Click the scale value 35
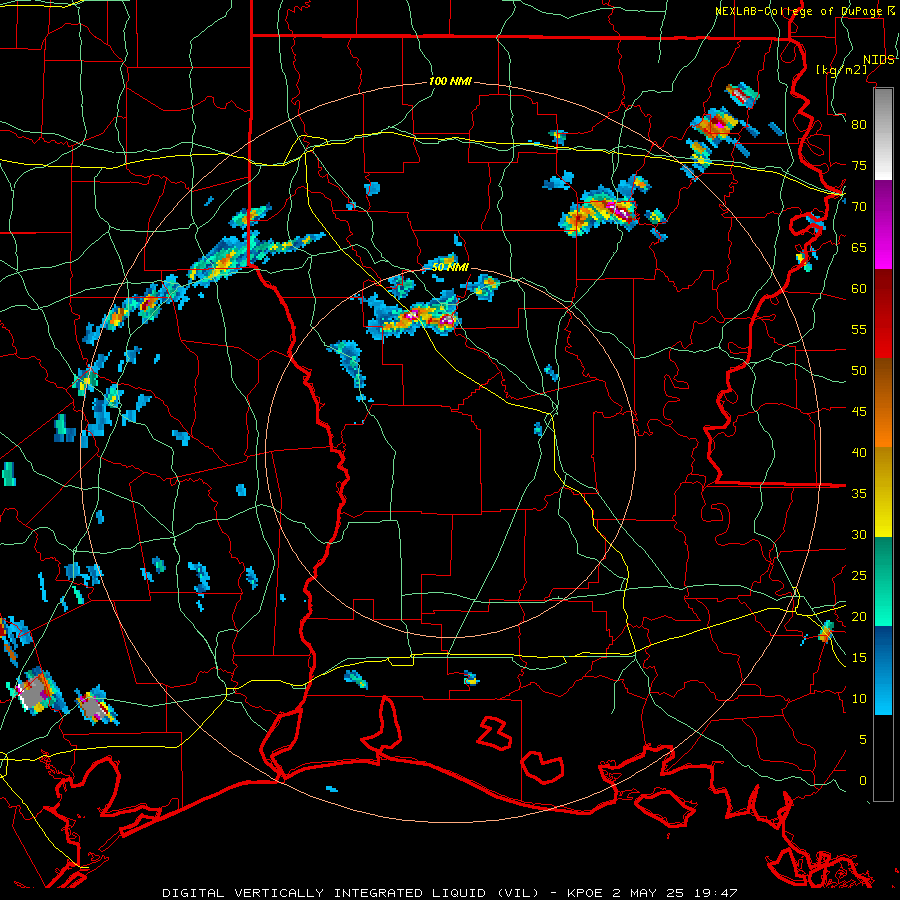The width and height of the screenshot is (900, 900). click(859, 494)
